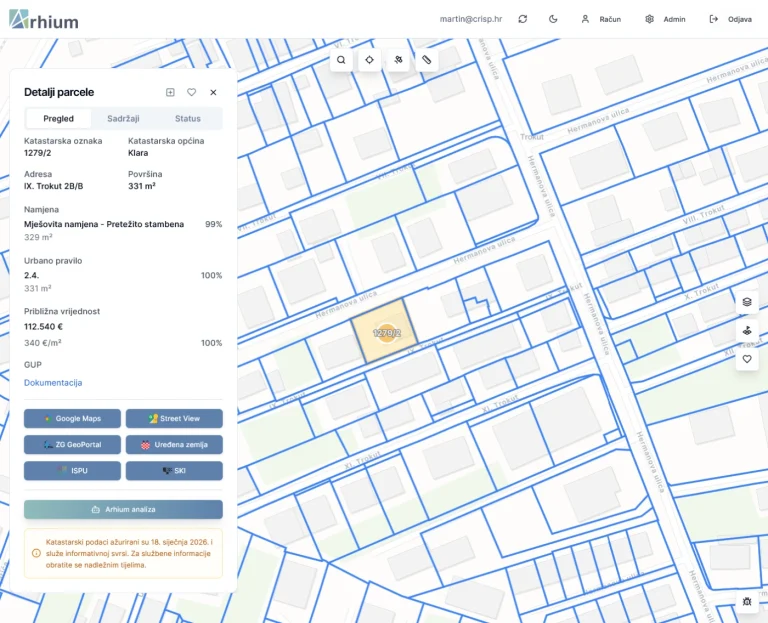Open the Račun account menu
This screenshot has width=768, height=623.
click(x=601, y=19)
